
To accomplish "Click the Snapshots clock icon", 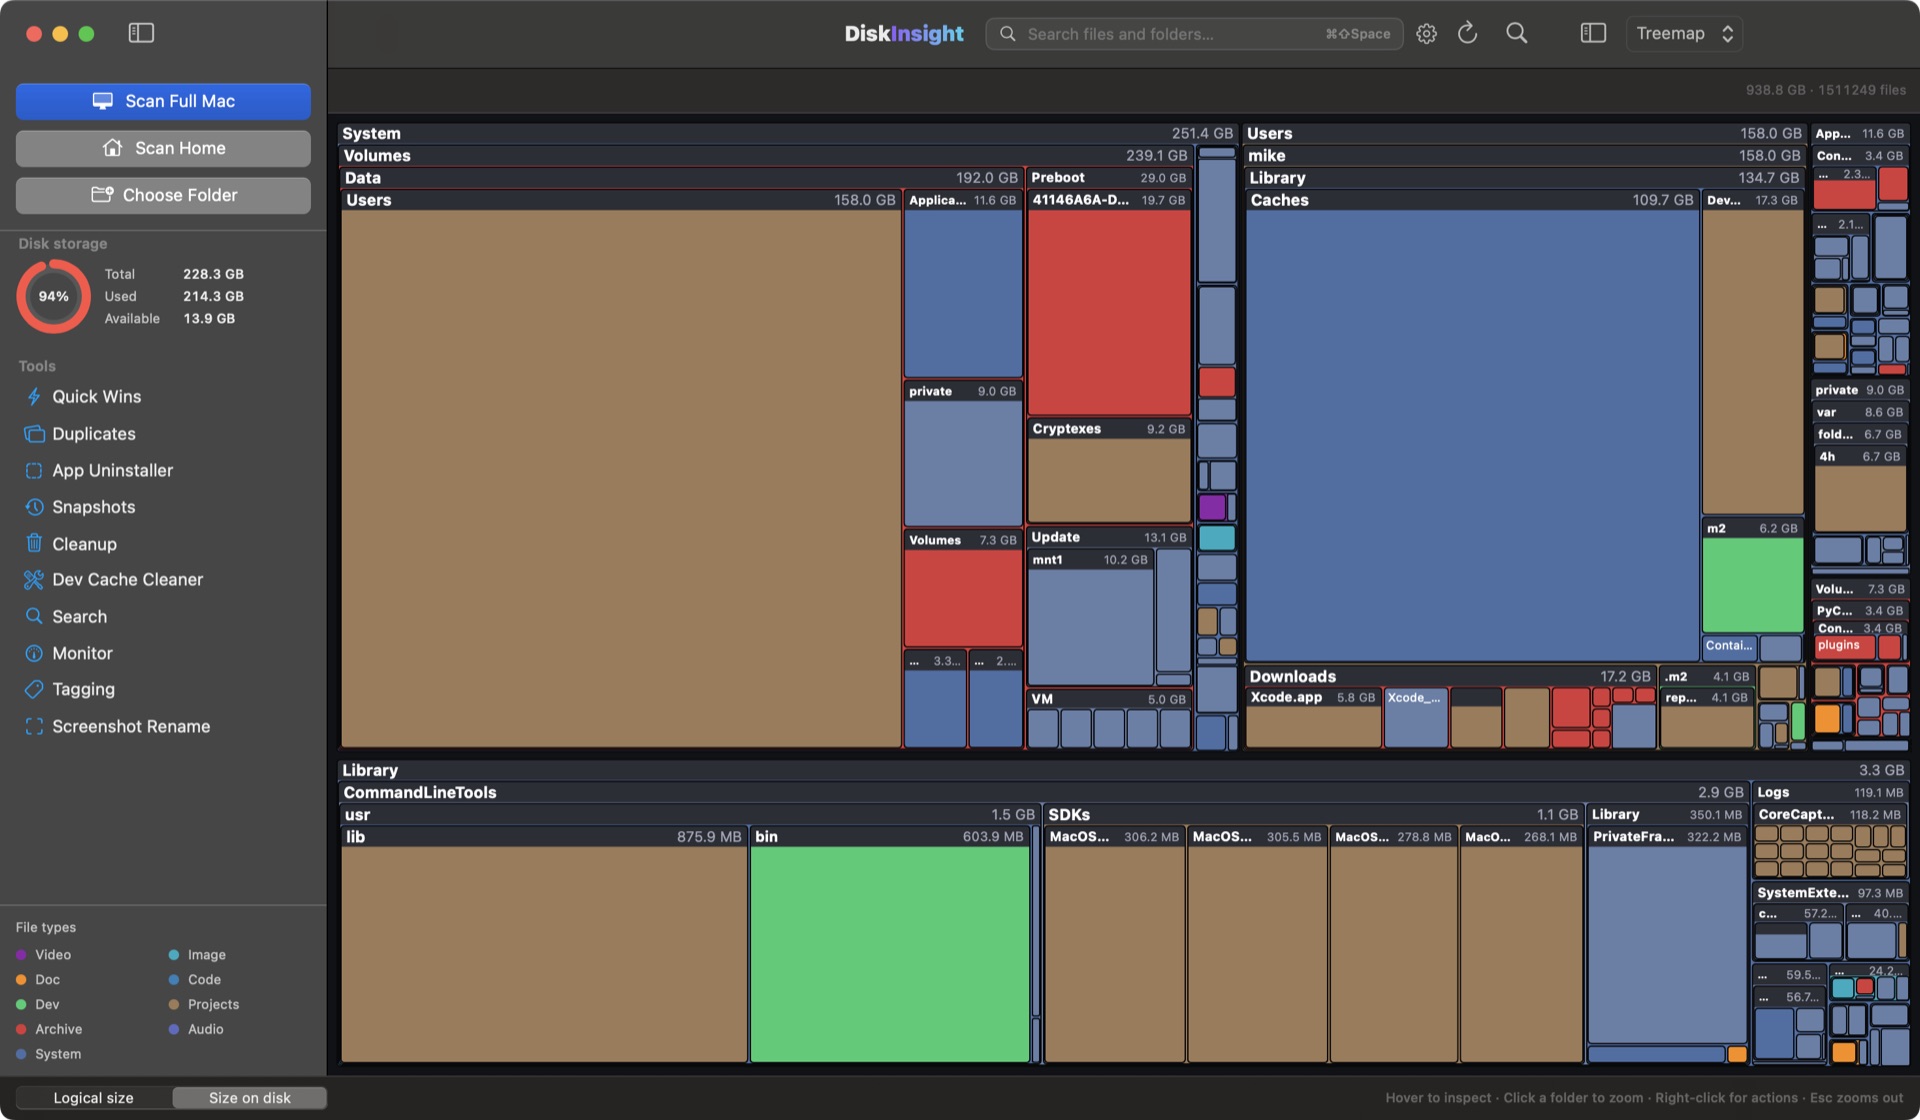I will tap(34, 507).
